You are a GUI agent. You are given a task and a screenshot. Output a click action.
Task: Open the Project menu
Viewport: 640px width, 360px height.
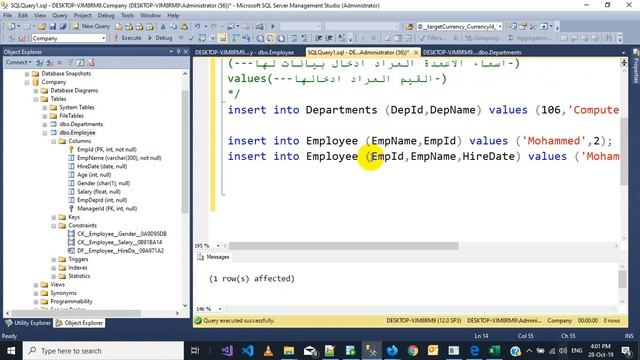pos(82,16)
